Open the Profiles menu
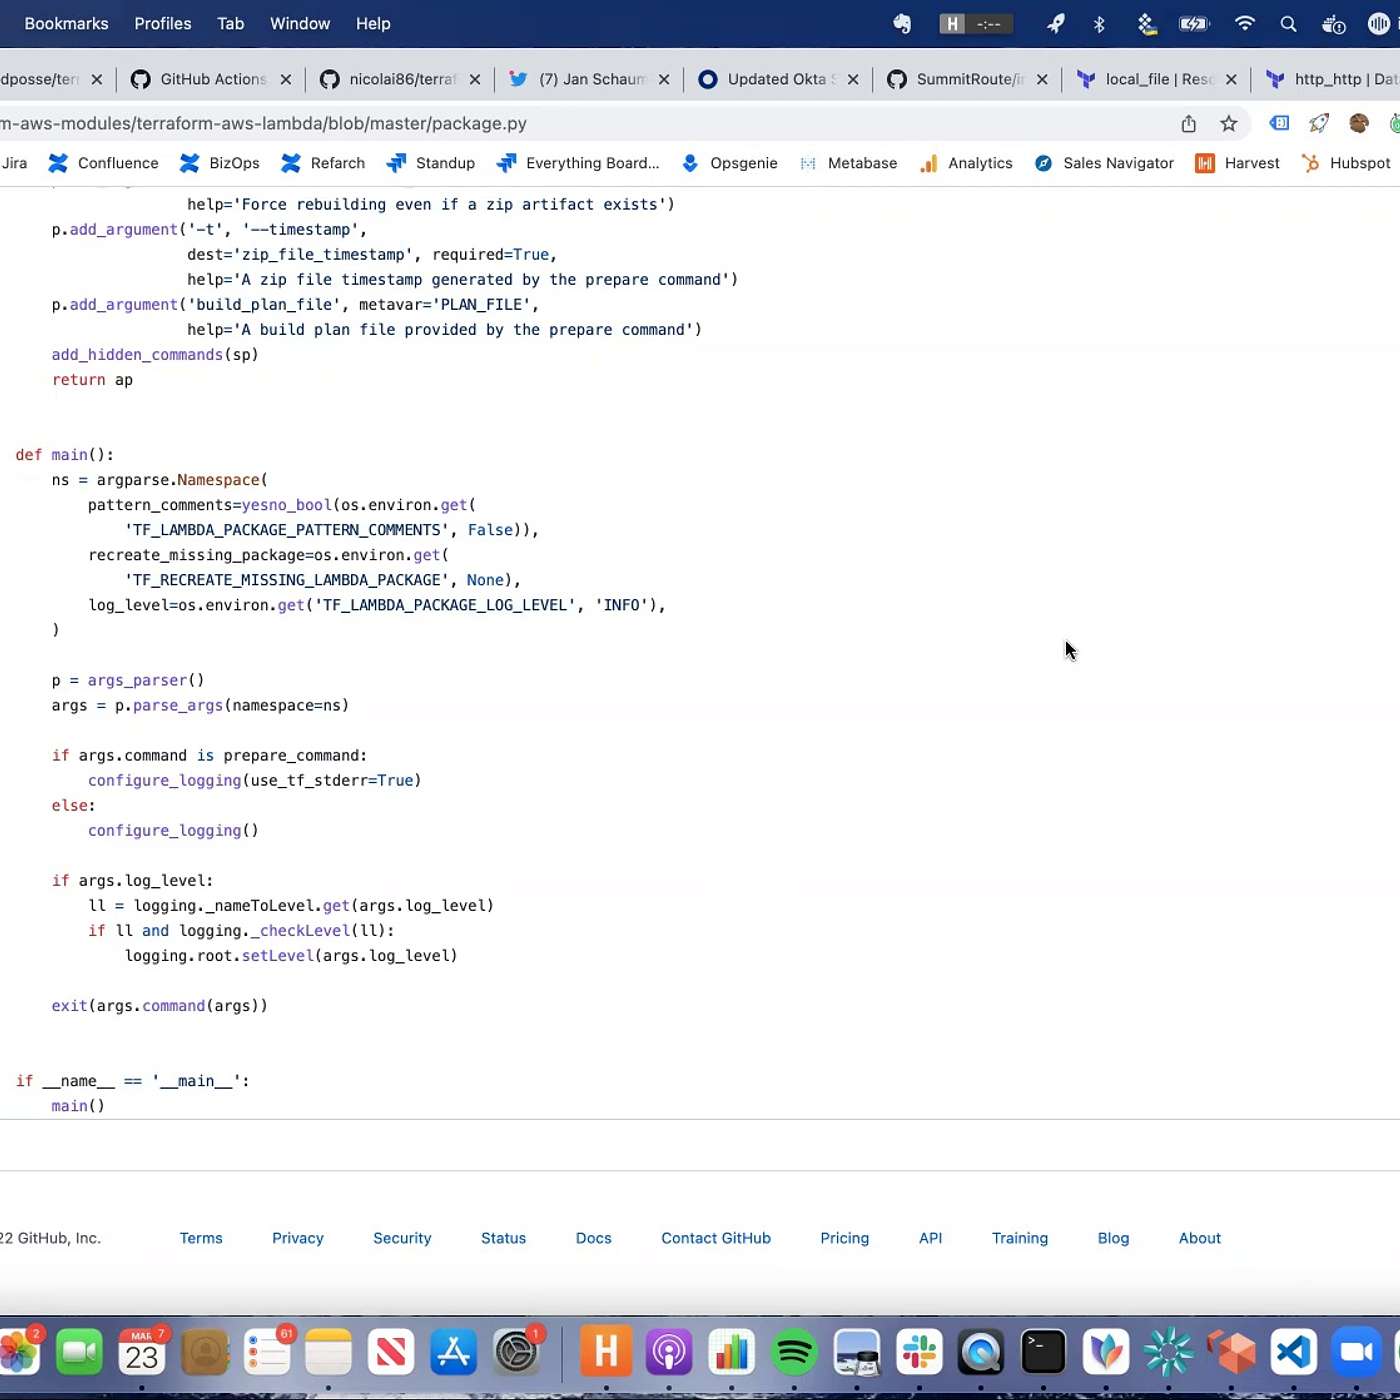This screenshot has height=1400, width=1400. (162, 24)
